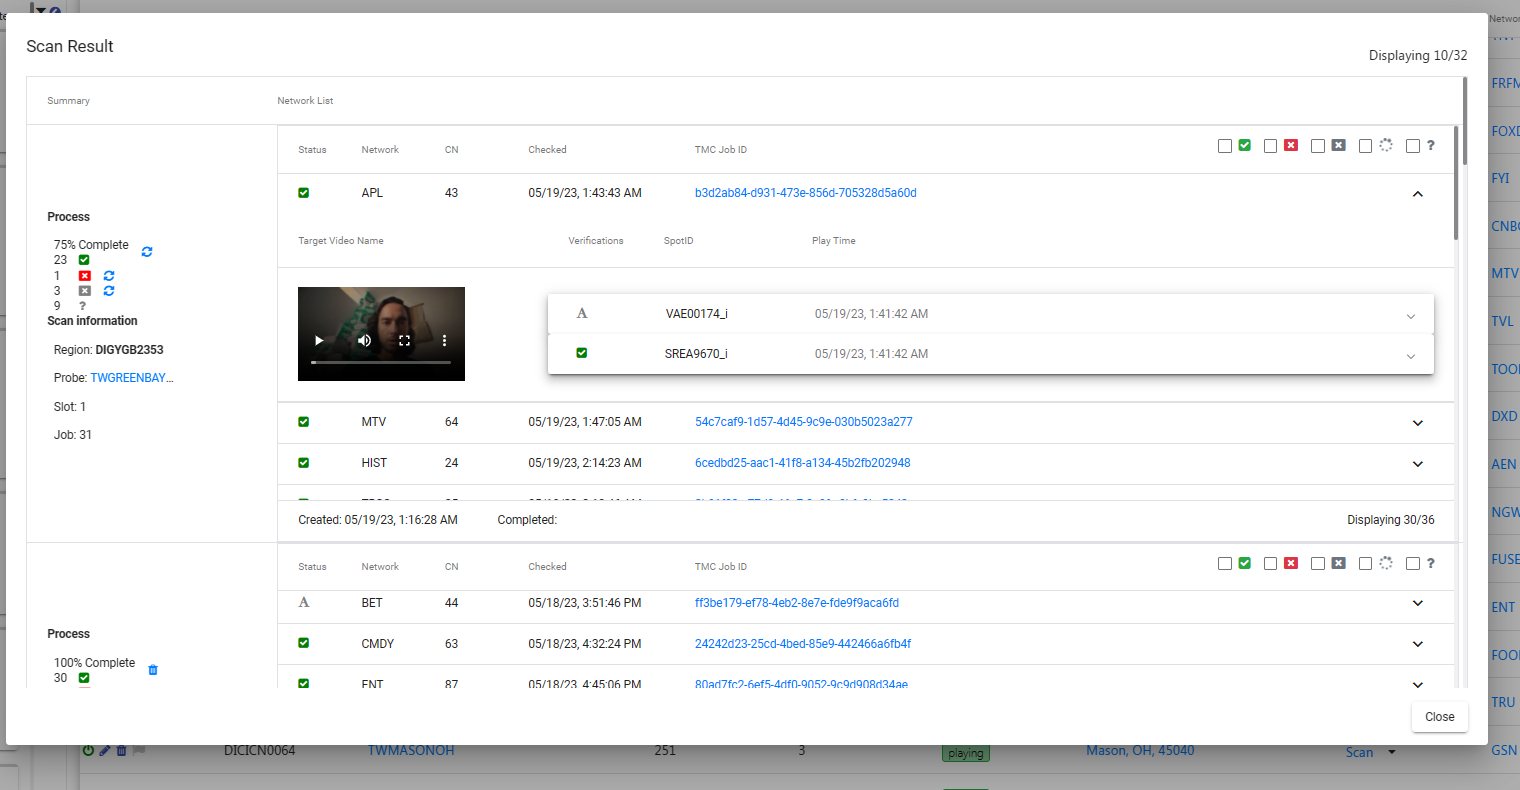This screenshot has height=790, width=1520.
Task: Seek on the video progress bar
Action: (380, 362)
